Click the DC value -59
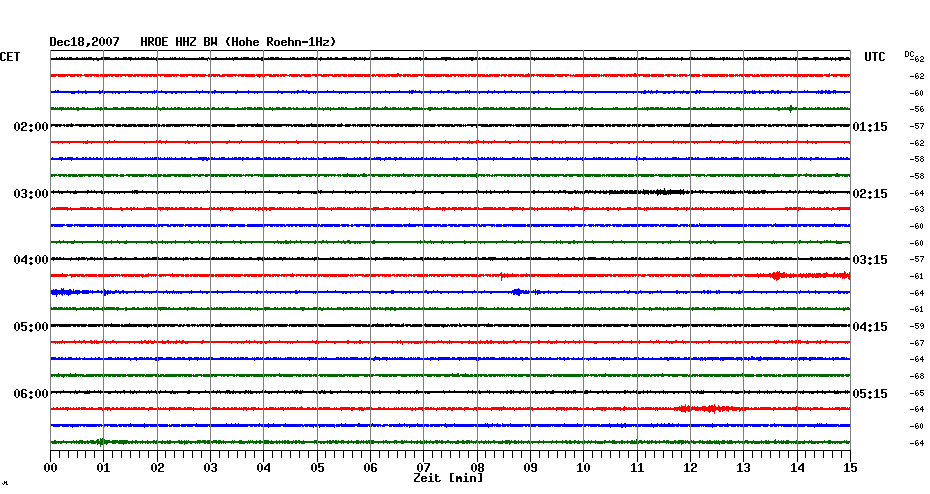 pyautogui.click(x=916, y=326)
